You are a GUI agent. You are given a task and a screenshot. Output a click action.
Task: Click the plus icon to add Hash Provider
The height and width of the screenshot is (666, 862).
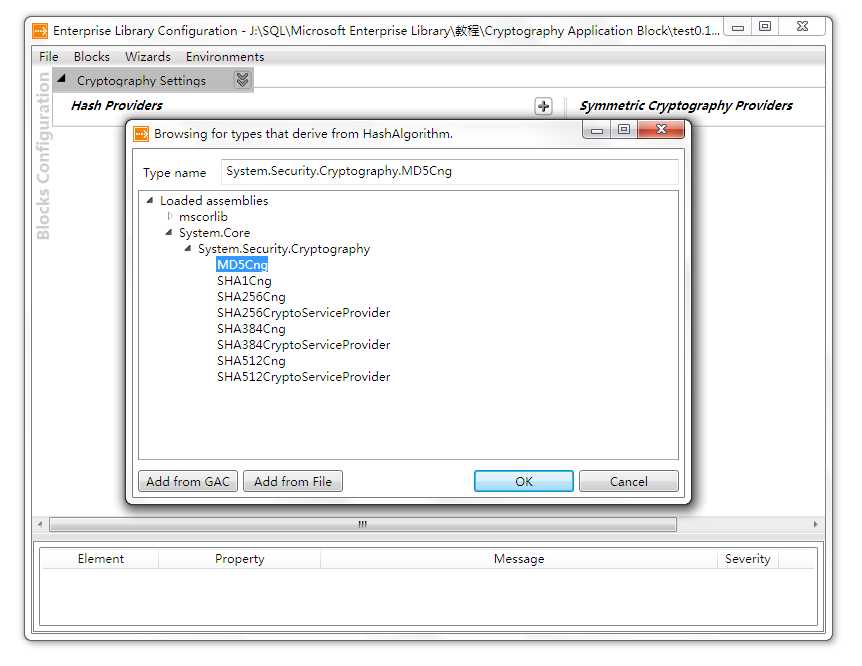click(543, 106)
